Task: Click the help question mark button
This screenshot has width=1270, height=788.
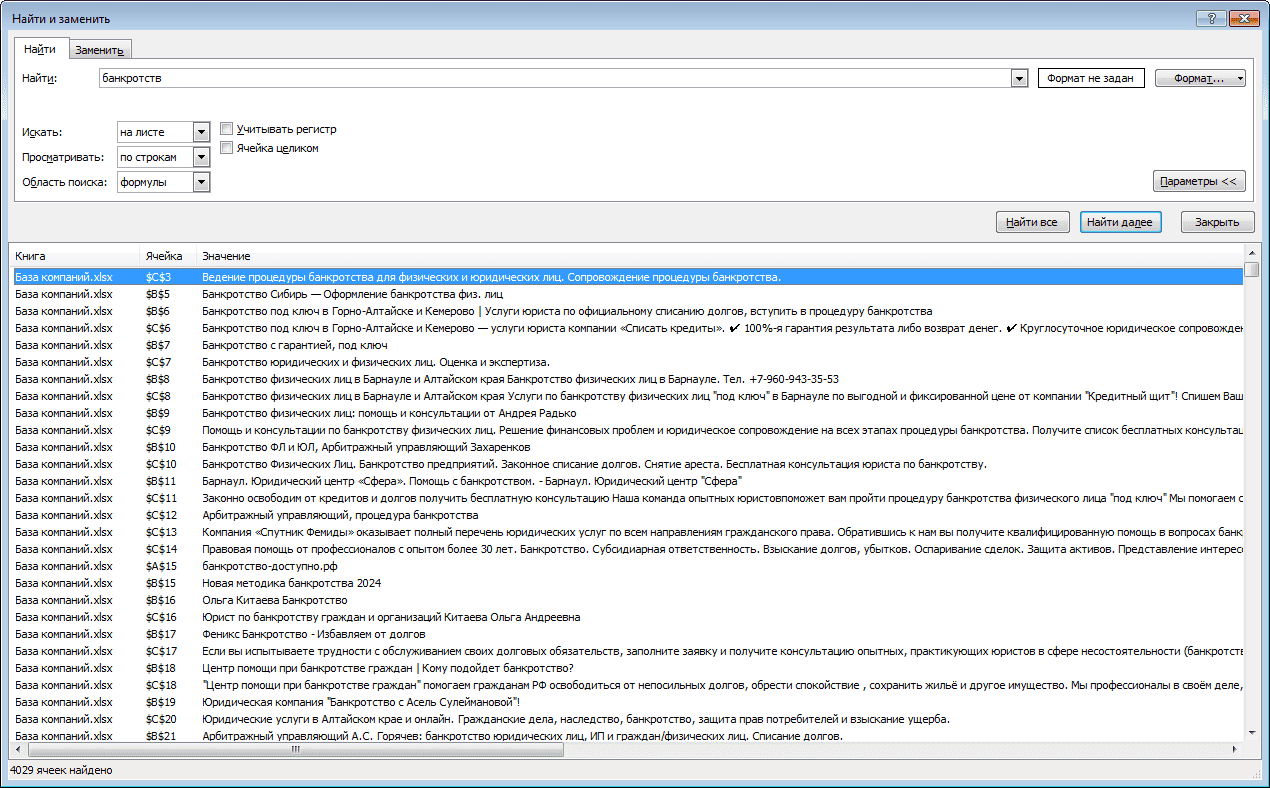Action: (1211, 19)
